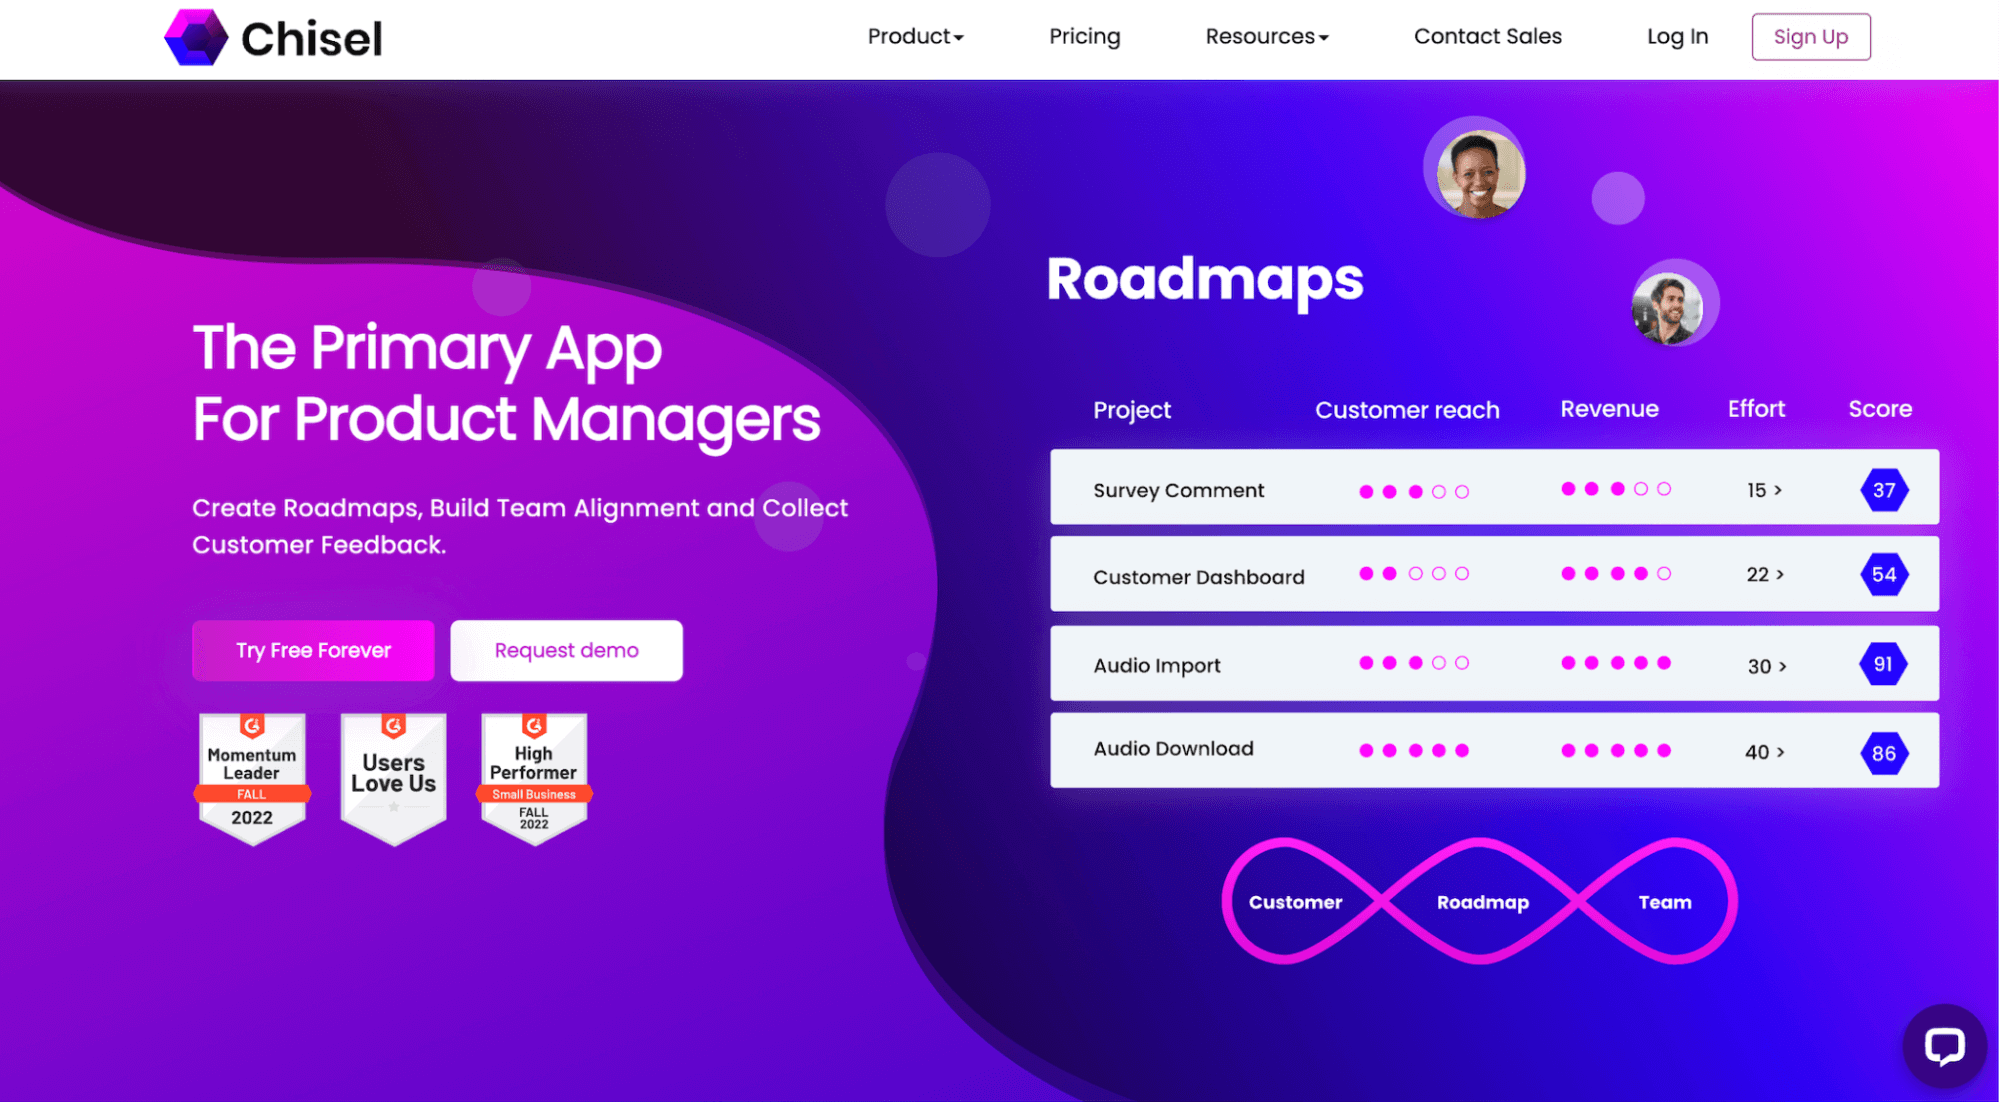Click the Contact Sales menu item
This screenshot has width=1999, height=1102.
tap(1487, 37)
